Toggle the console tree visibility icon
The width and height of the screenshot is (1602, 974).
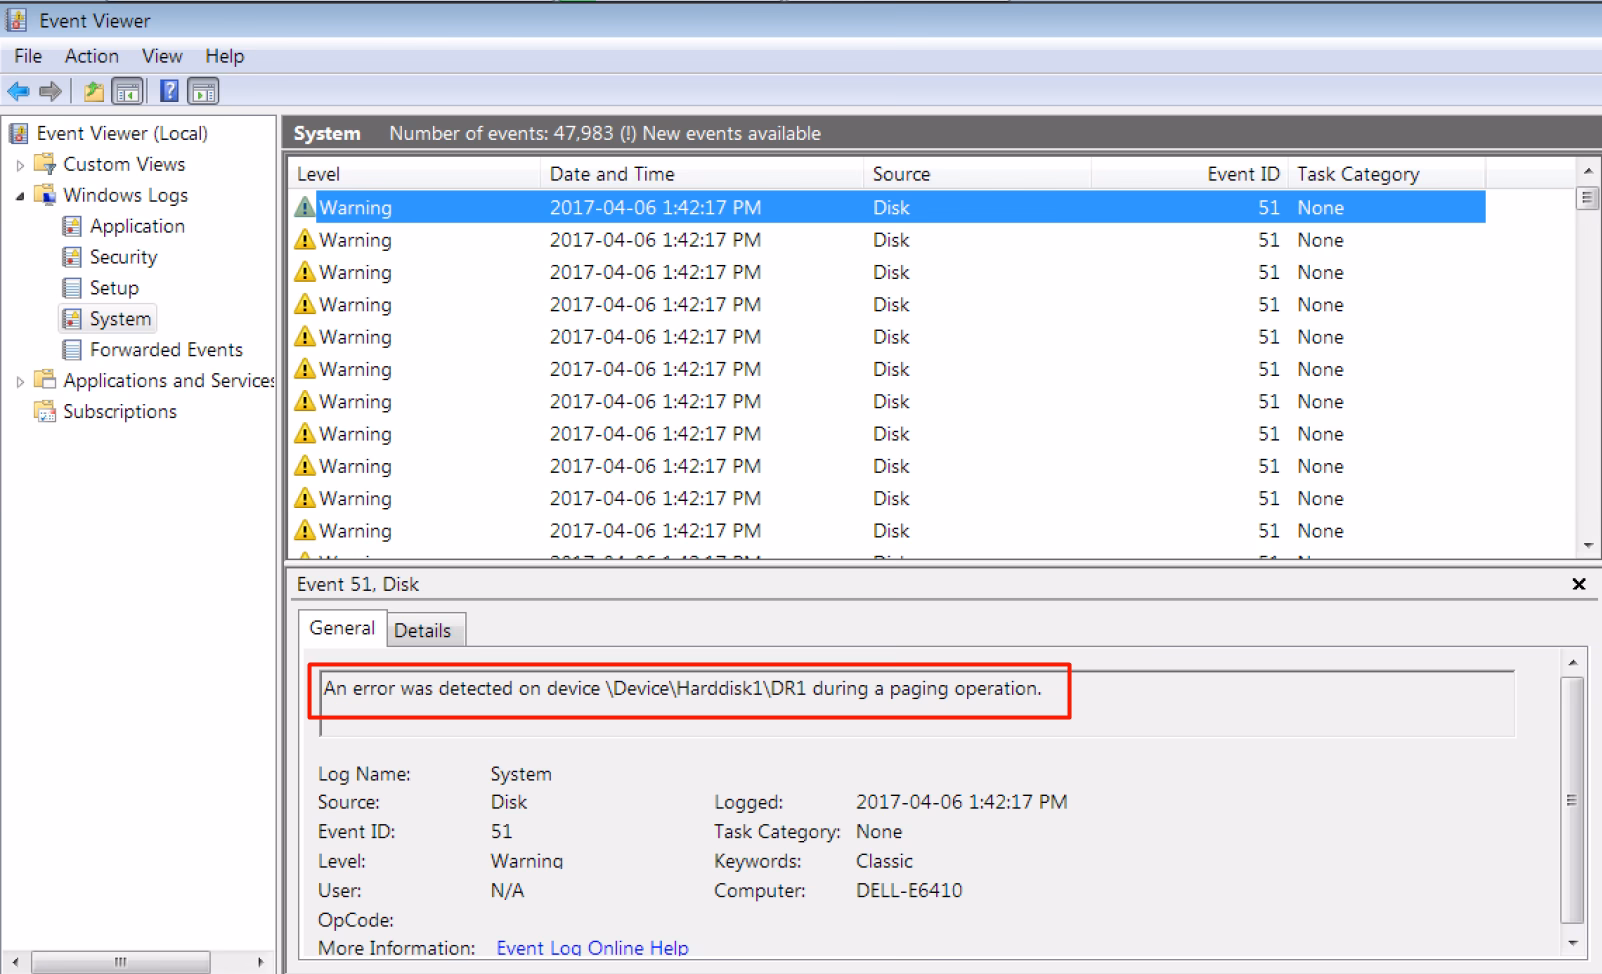pos(126,91)
